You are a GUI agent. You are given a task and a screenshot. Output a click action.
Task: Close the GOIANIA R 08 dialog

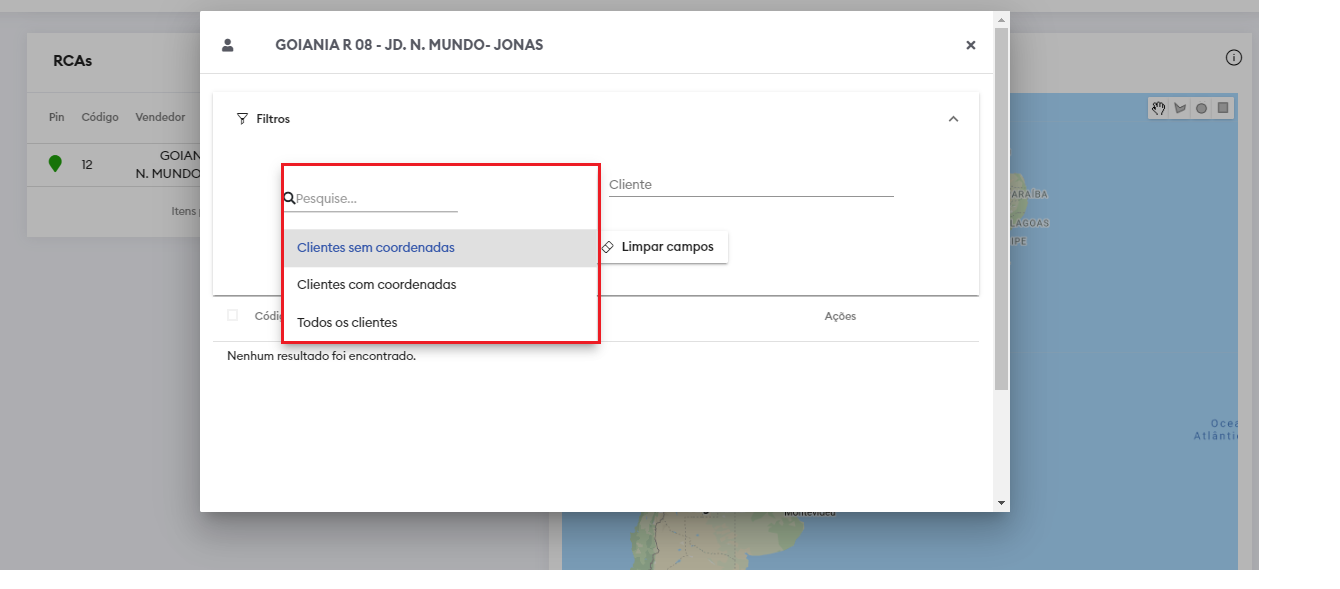[970, 45]
